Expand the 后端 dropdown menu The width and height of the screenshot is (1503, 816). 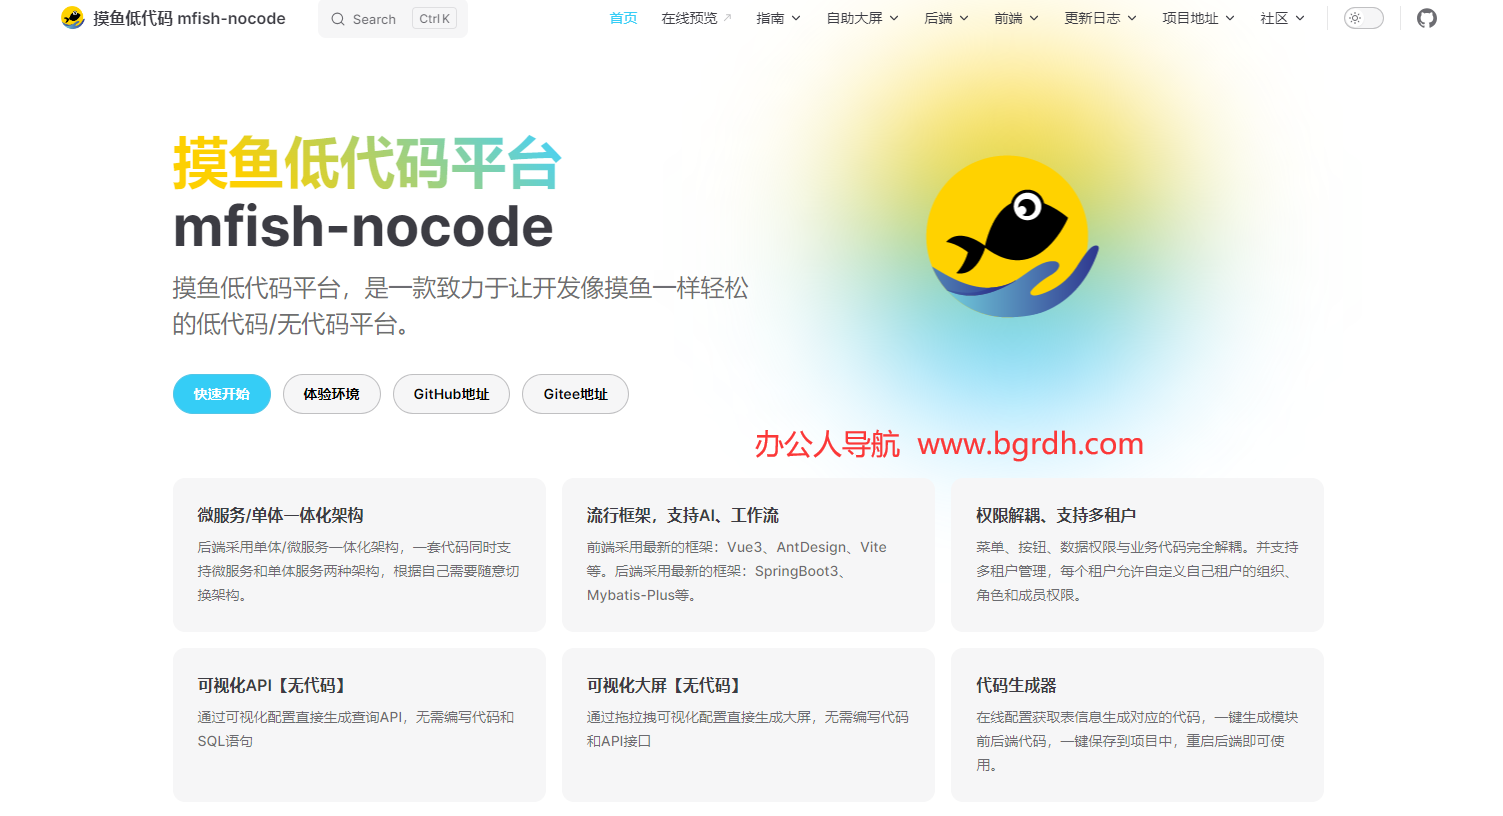(946, 18)
